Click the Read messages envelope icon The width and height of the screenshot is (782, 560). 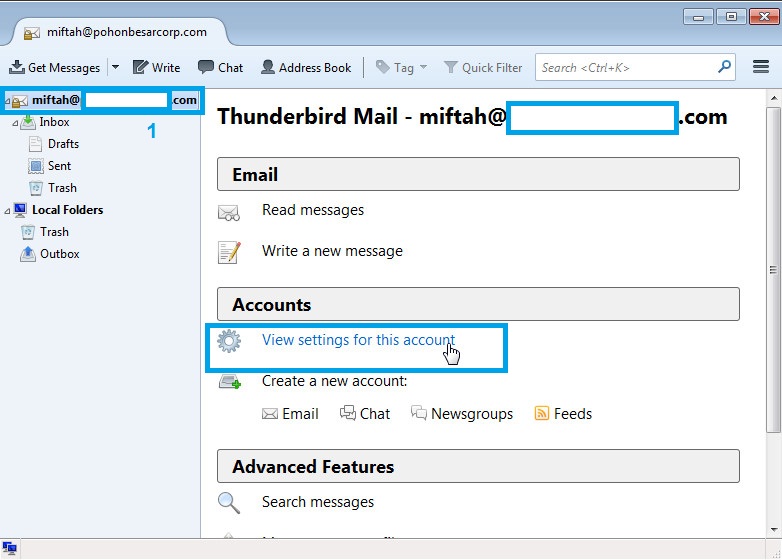[229, 213]
